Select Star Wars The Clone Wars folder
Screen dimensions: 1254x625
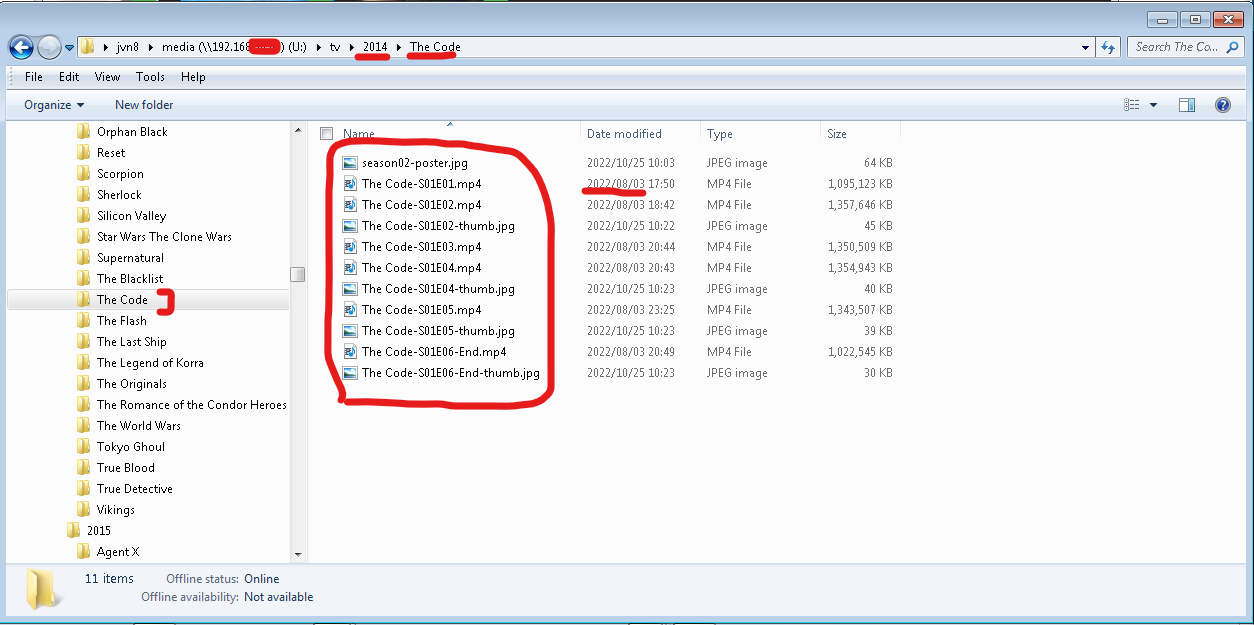click(x=164, y=237)
